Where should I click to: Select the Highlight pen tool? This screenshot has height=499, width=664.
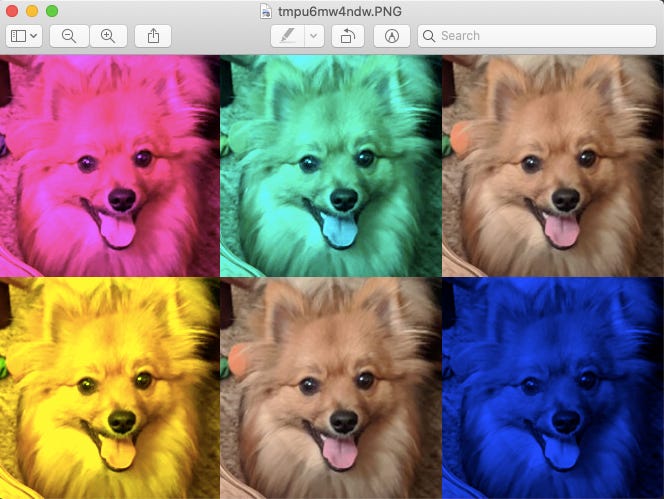coord(288,36)
